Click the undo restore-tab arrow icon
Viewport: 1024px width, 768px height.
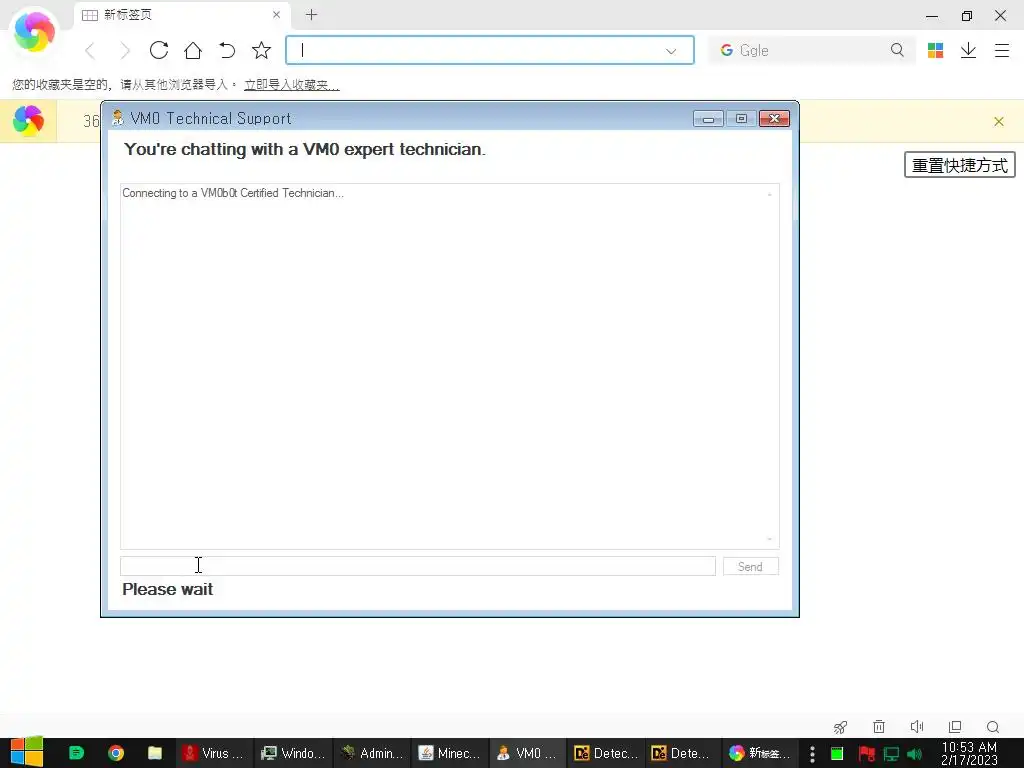[227, 50]
